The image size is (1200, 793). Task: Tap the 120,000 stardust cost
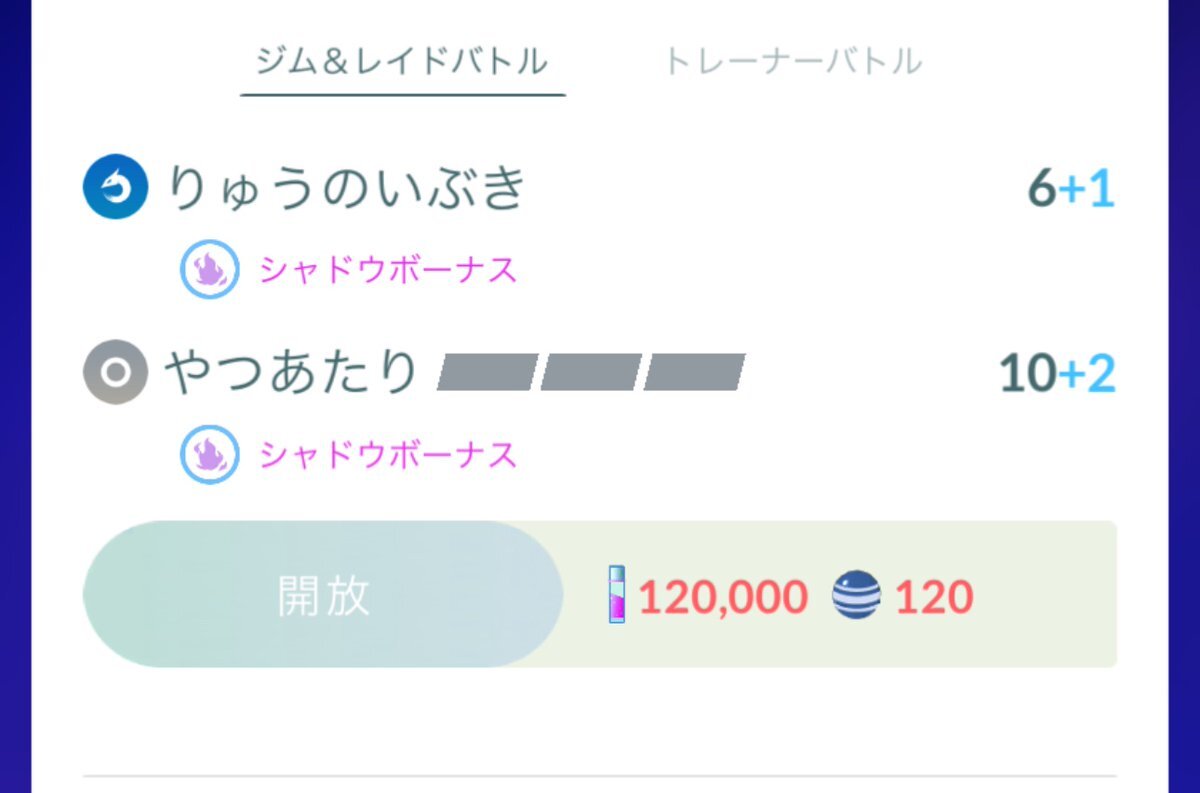(x=722, y=597)
